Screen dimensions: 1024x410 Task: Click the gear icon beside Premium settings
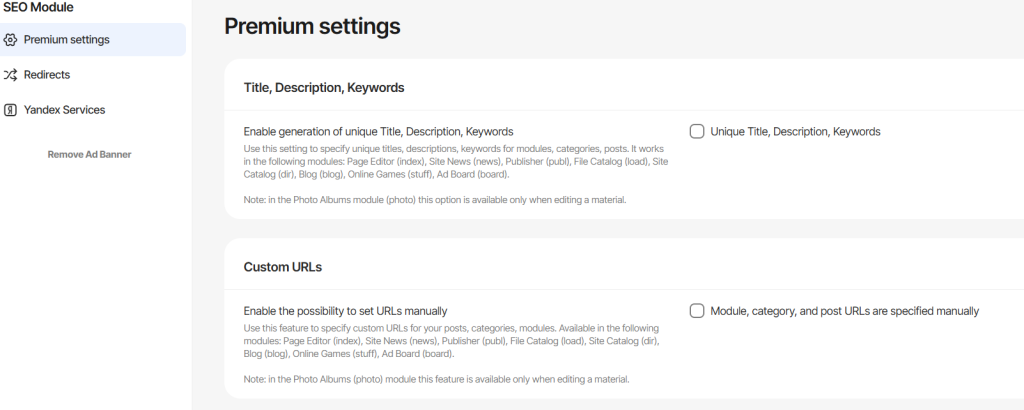click(10, 40)
